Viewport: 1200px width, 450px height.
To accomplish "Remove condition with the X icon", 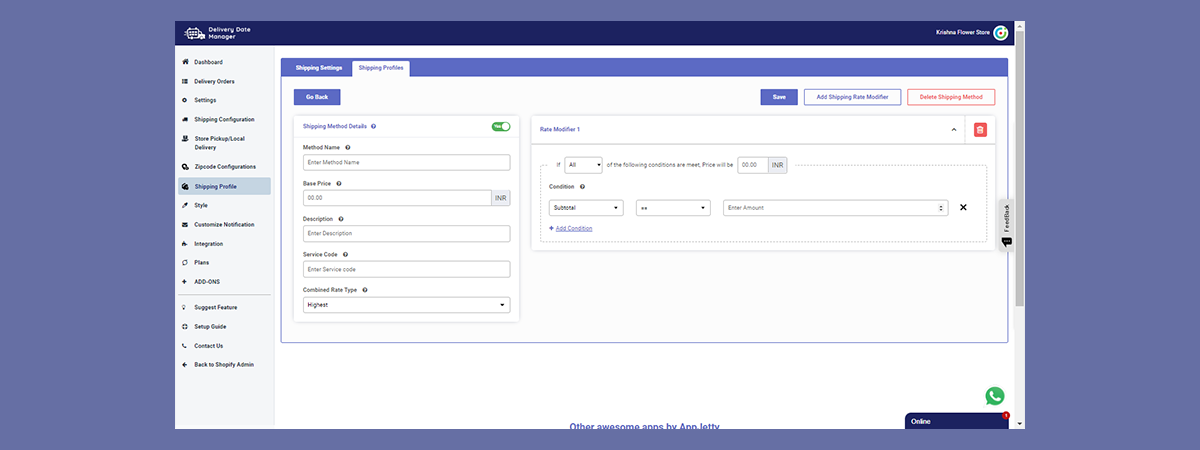I will (x=963, y=208).
